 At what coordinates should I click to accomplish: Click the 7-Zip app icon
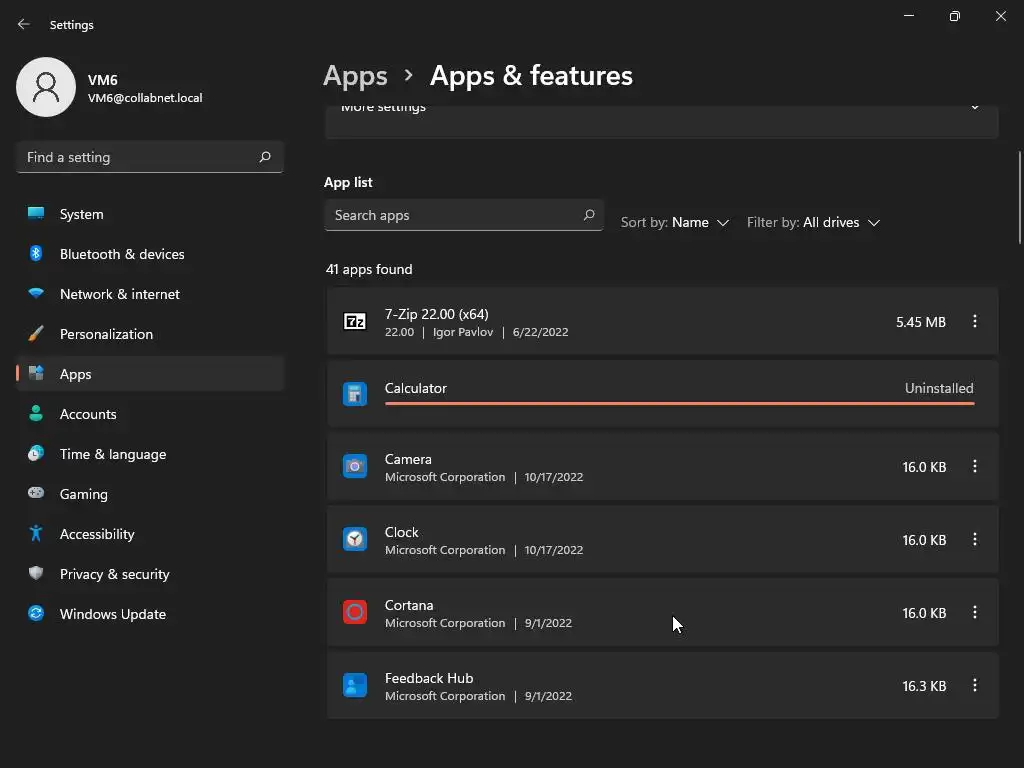click(x=355, y=321)
